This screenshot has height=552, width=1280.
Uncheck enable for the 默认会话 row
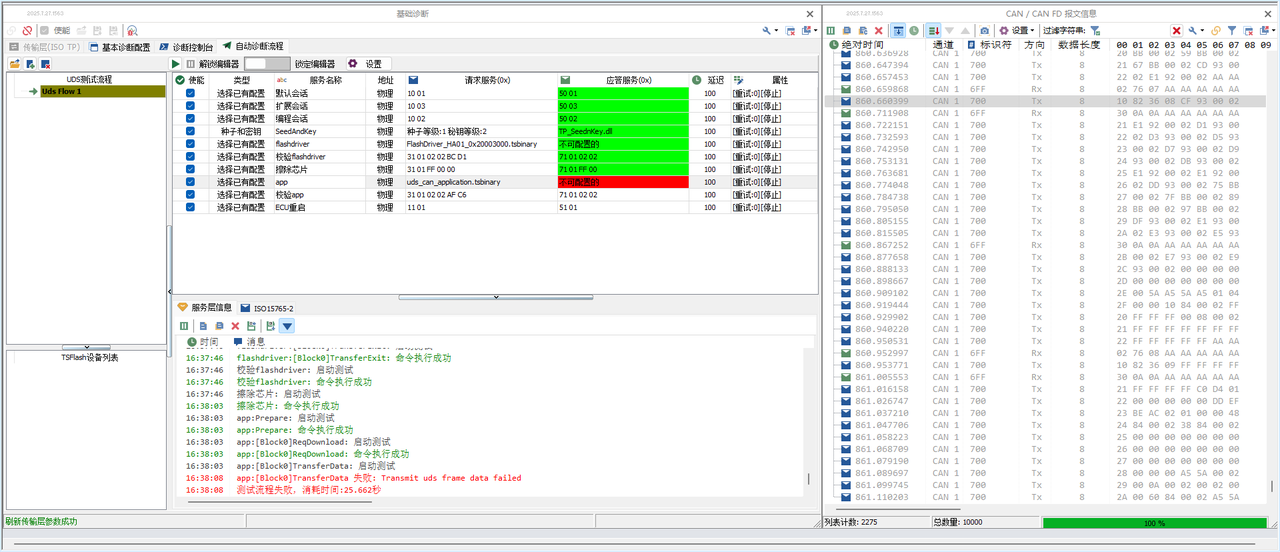coord(190,93)
